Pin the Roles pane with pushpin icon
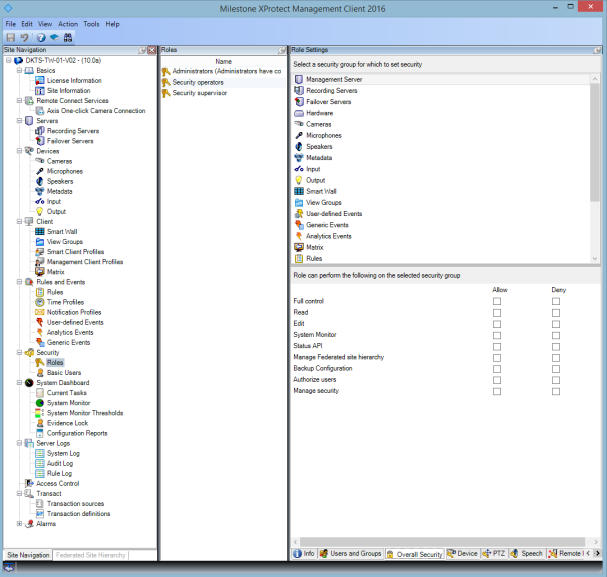 (282, 50)
